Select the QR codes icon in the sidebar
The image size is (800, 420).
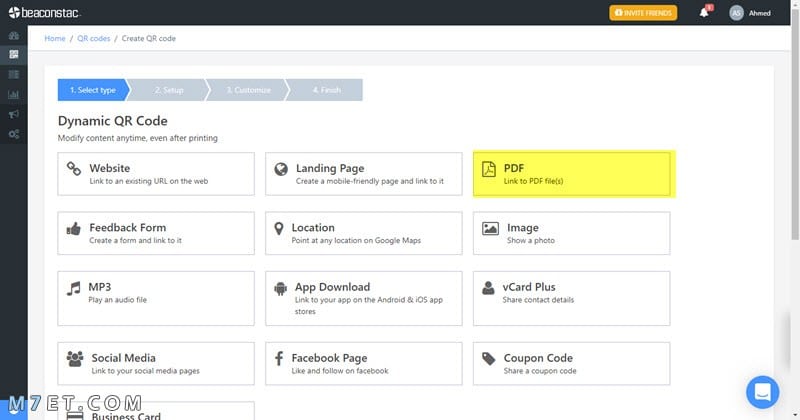pos(14,54)
